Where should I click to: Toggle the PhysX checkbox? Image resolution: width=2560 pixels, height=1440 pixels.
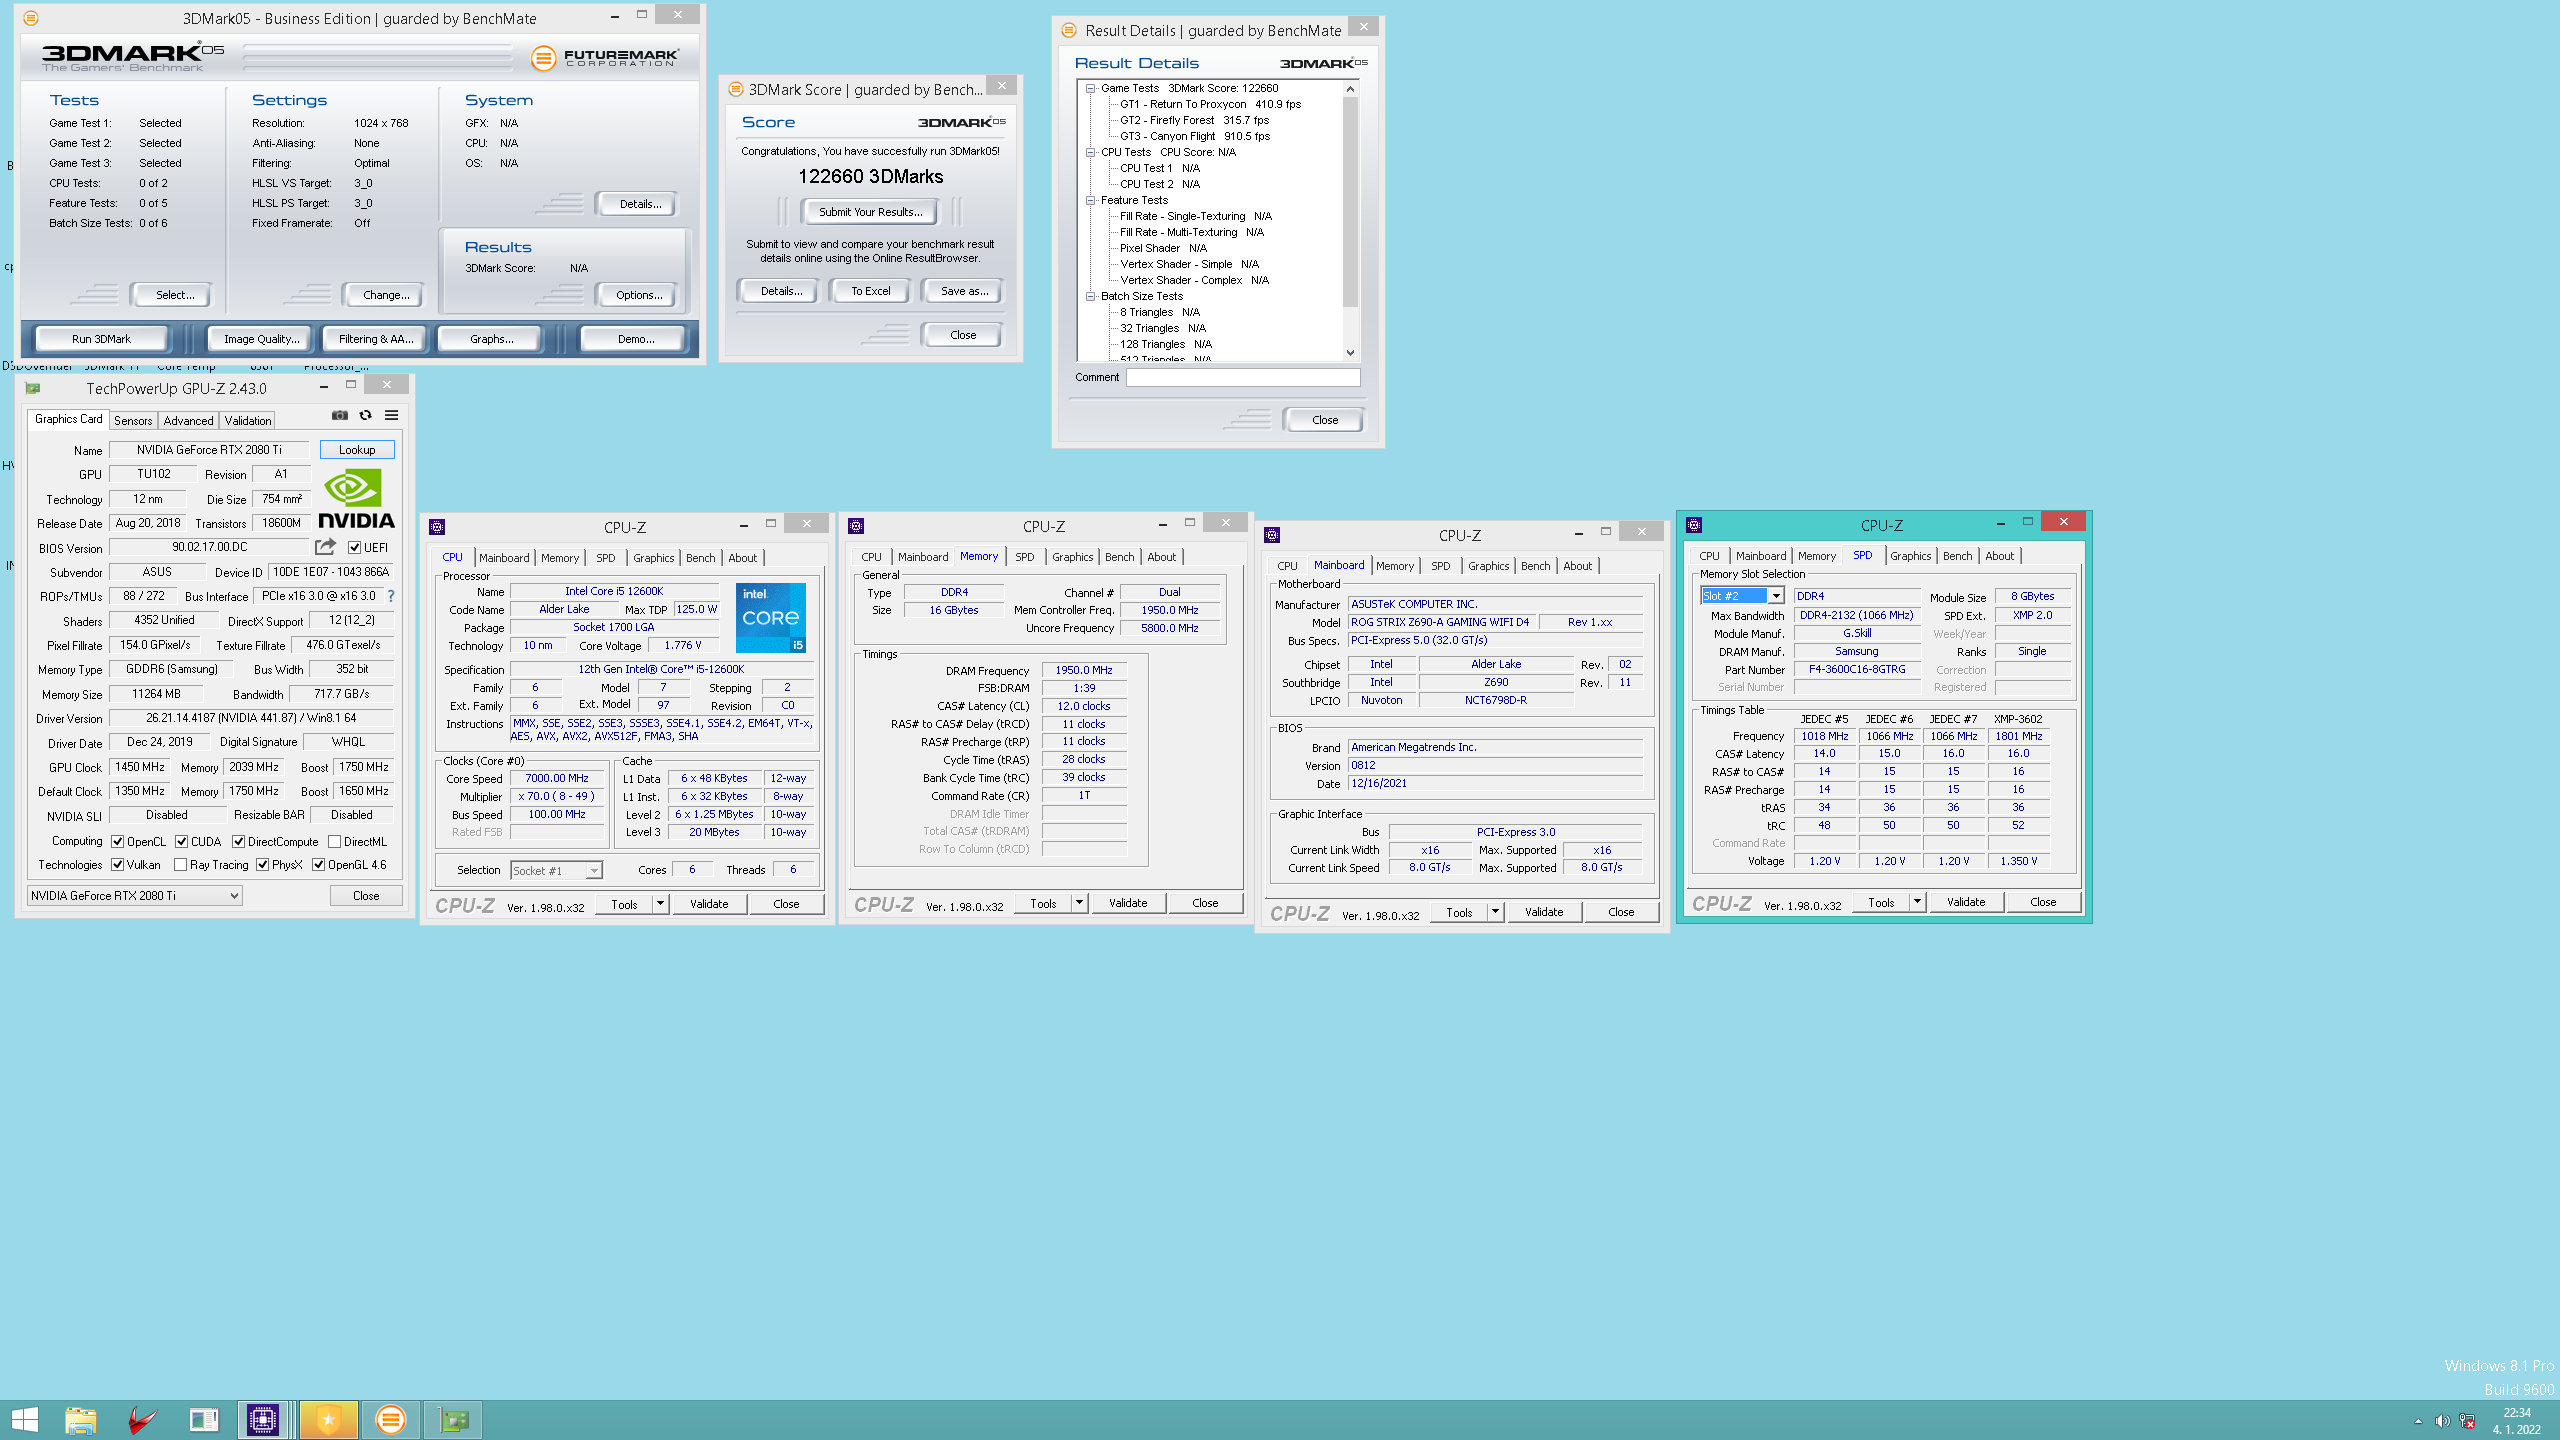[x=262, y=865]
